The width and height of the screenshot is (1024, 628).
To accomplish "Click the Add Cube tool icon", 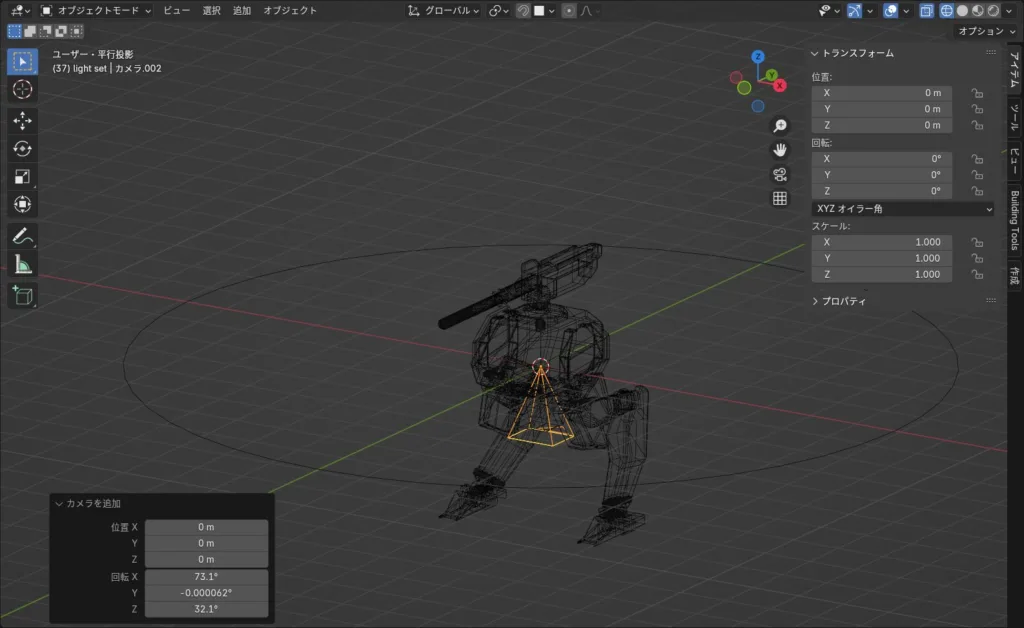I will 22,295.
